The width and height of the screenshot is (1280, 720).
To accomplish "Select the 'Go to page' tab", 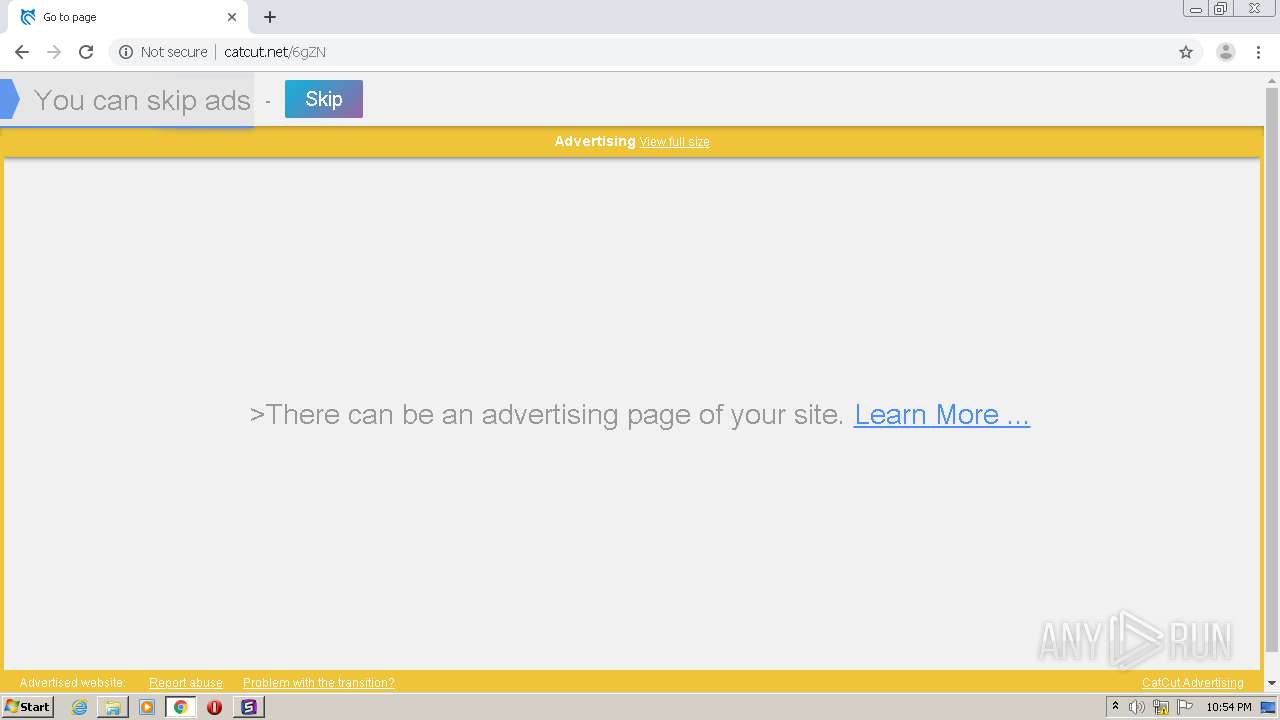I will [x=128, y=17].
